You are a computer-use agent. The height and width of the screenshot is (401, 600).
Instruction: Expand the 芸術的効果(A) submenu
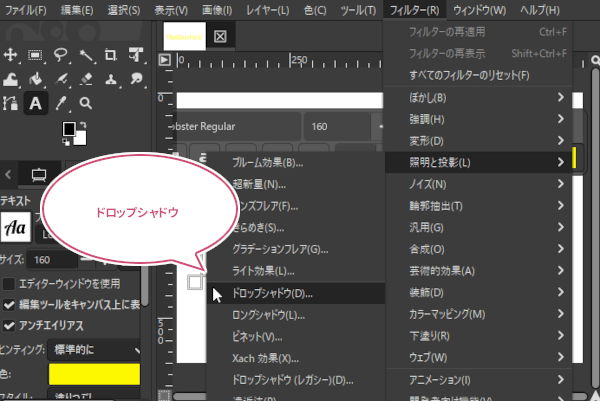click(x=478, y=271)
